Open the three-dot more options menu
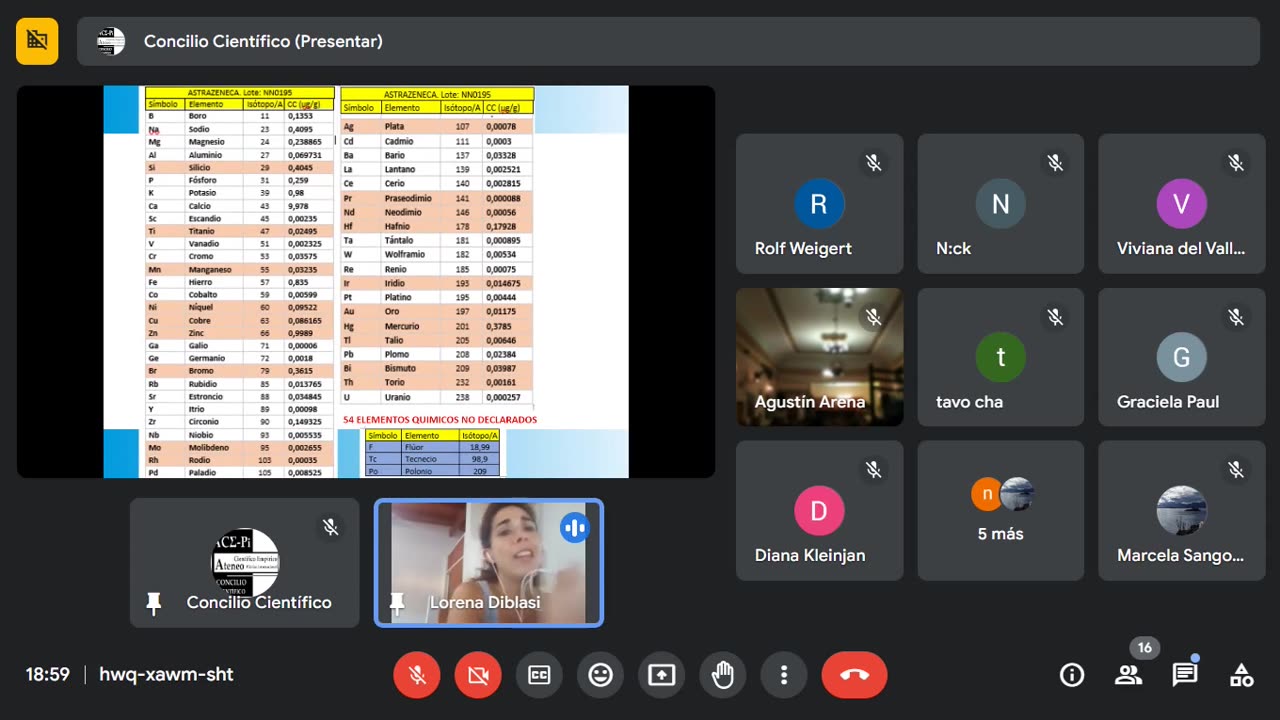This screenshot has height=720, width=1280. click(784, 675)
